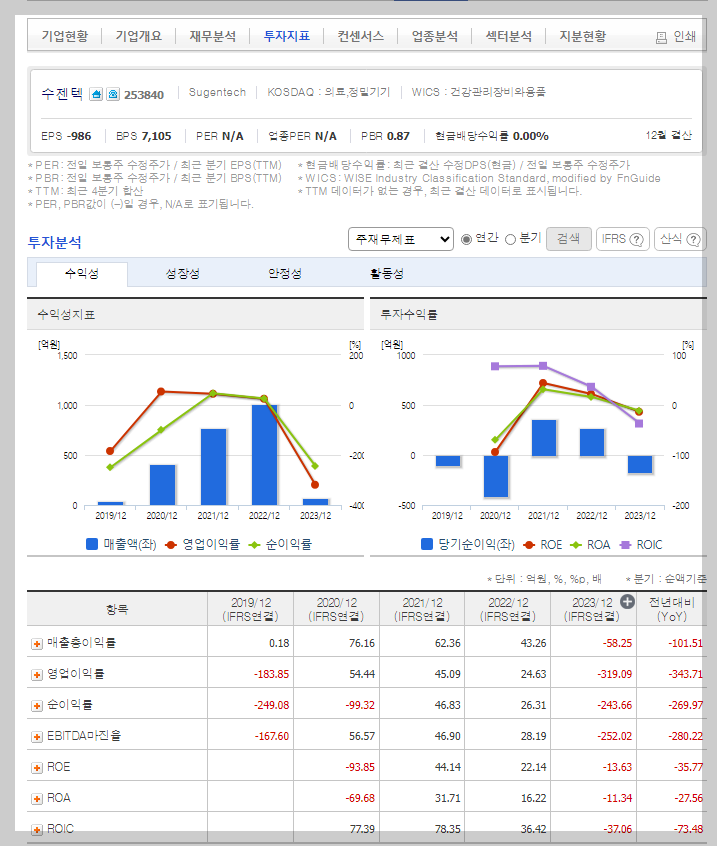The image size is (717, 846).
Task: Click the 인쇄 print link
Action: (x=684, y=37)
